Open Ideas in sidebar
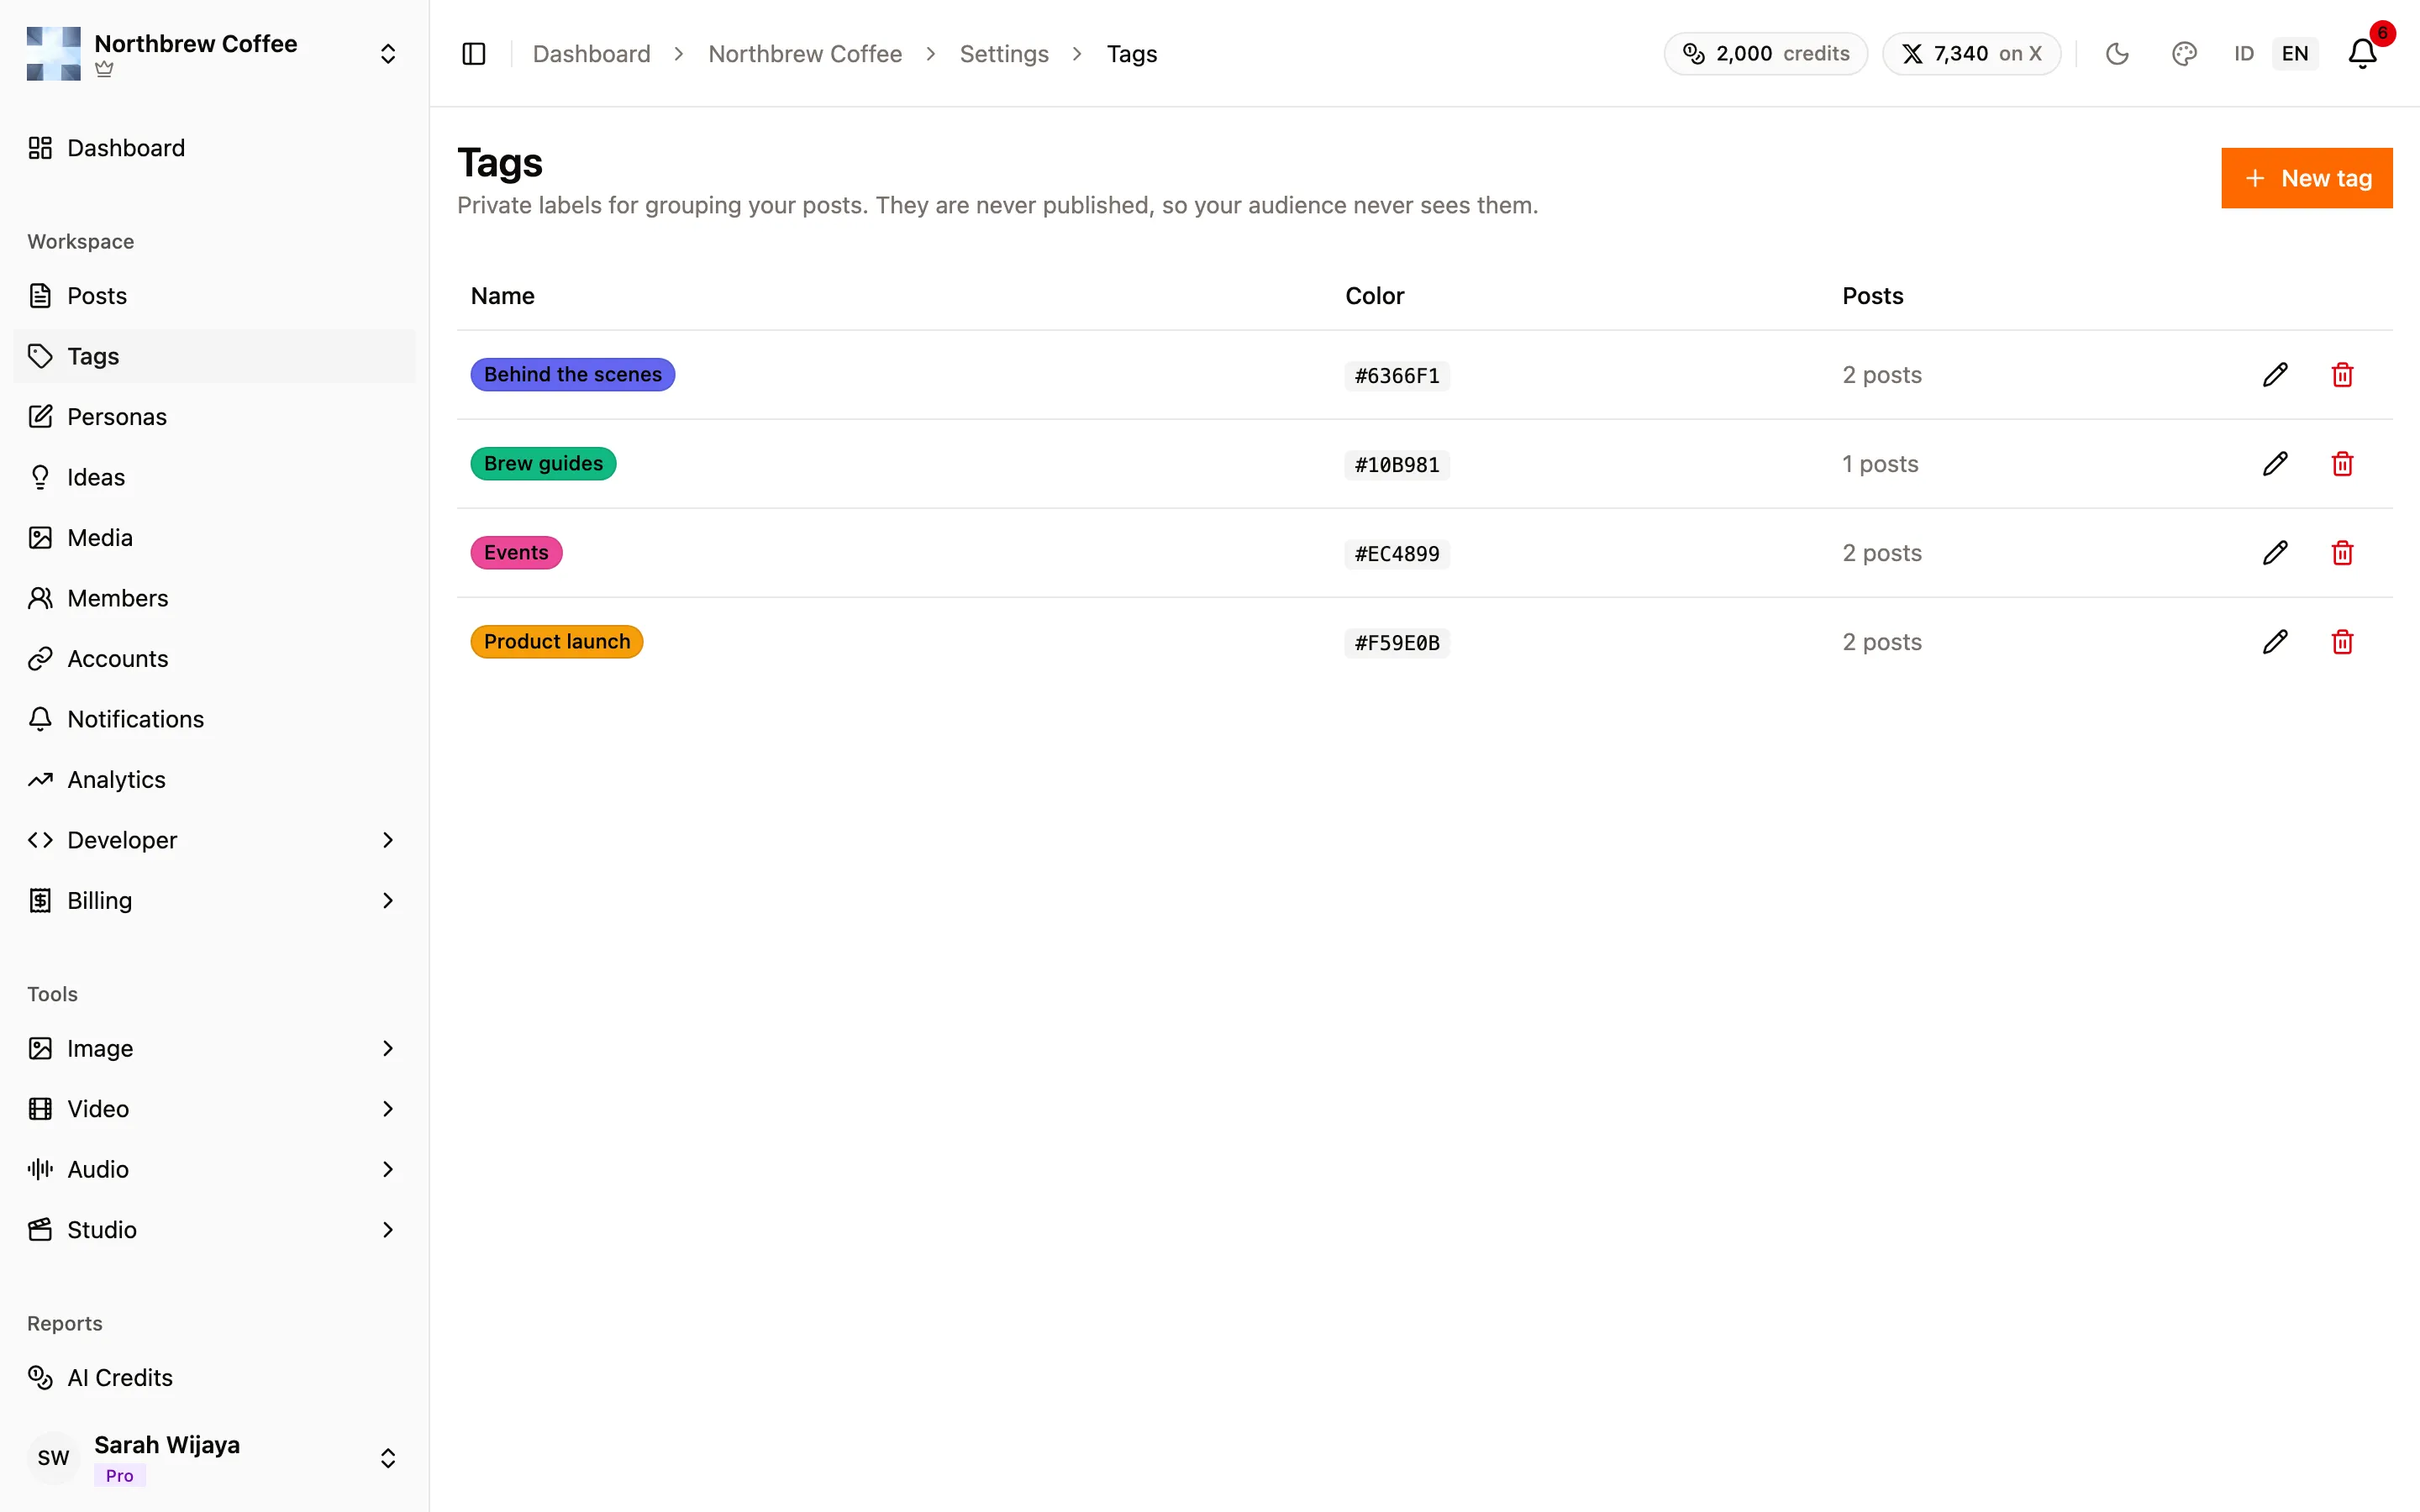The height and width of the screenshot is (1512, 2420). (214, 477)
